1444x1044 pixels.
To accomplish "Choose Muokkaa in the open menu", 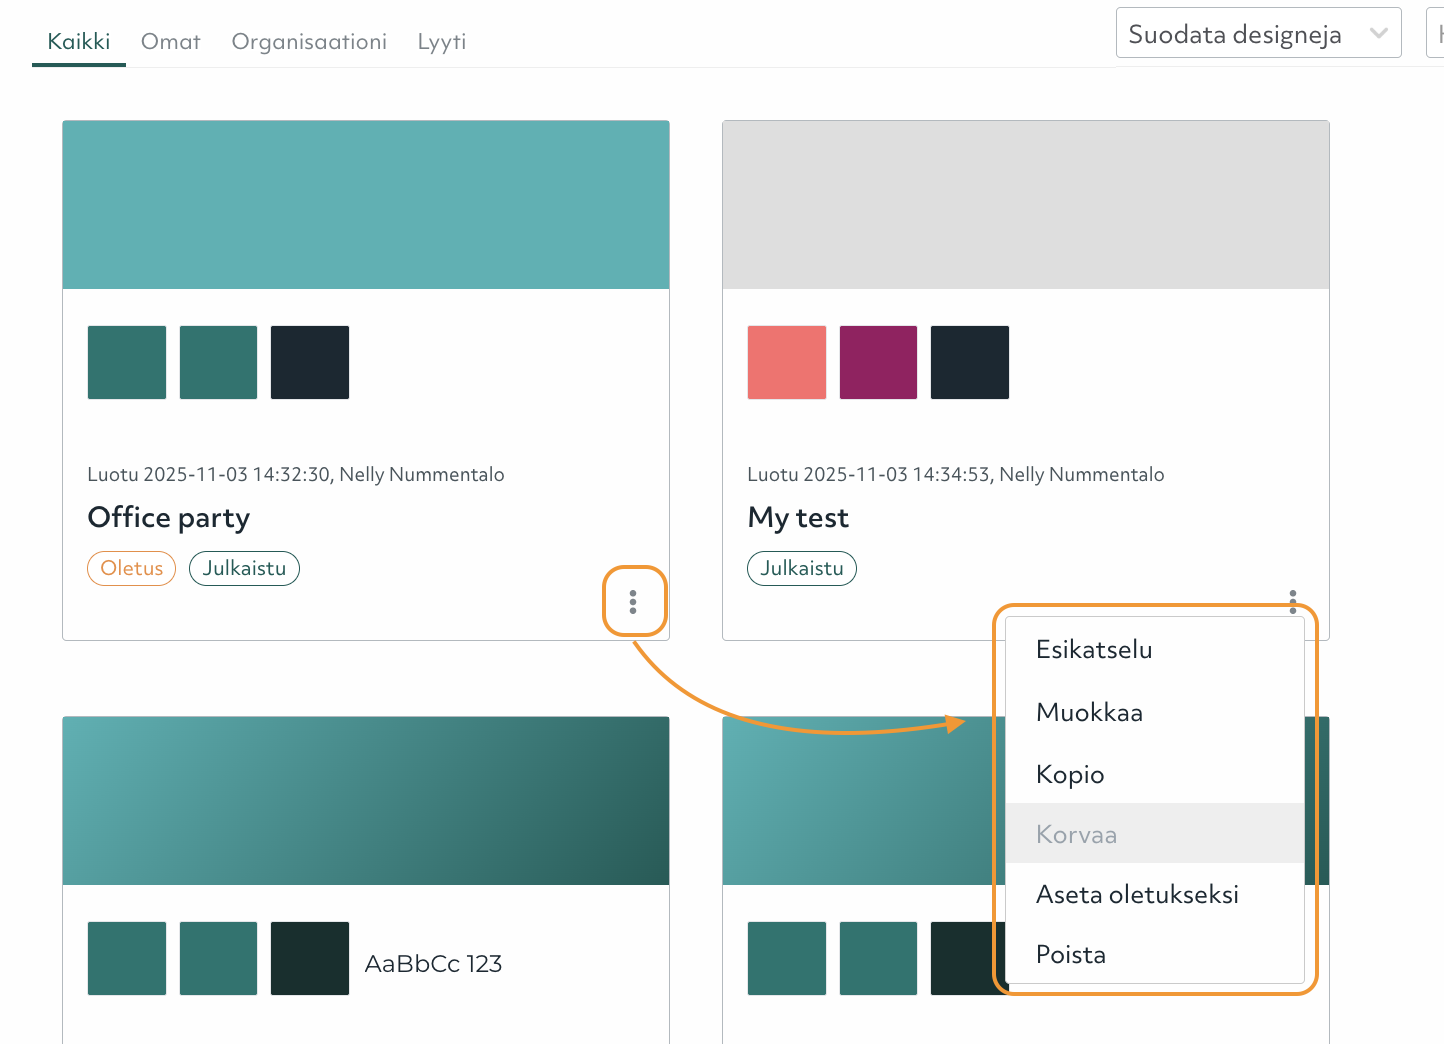I will pos(1091,712).
